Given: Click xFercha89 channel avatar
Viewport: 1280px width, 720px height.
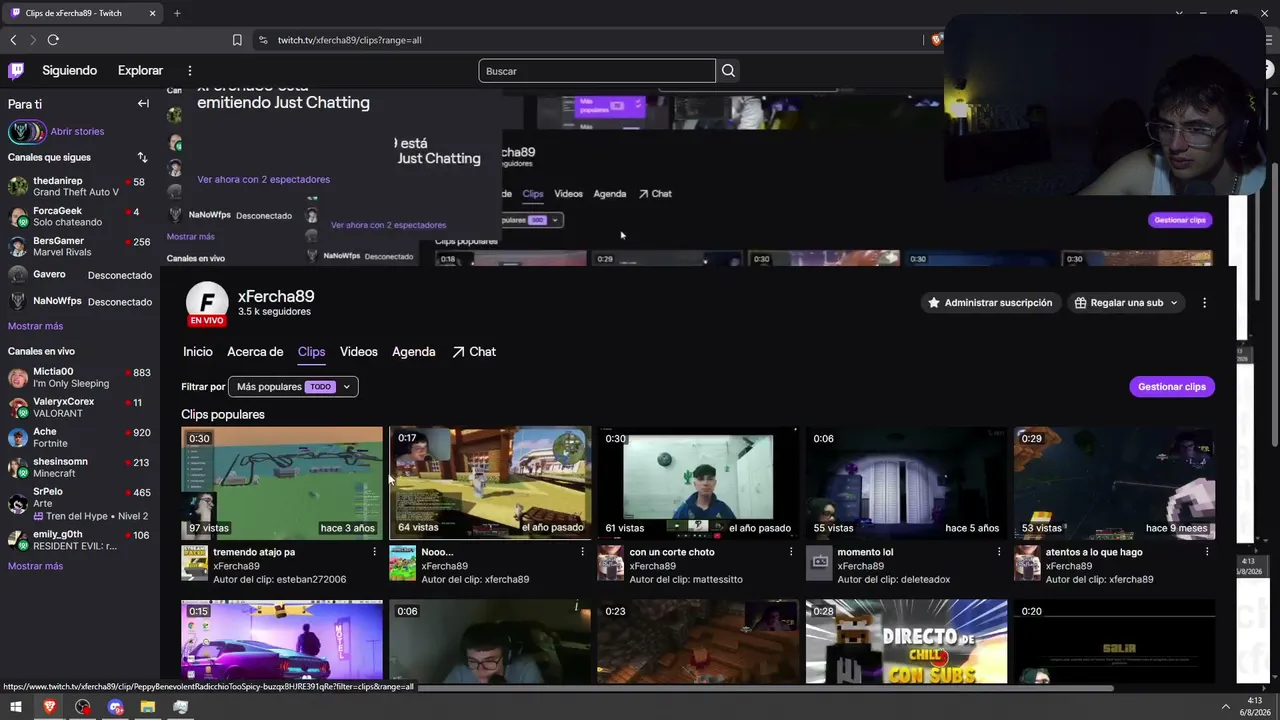Looking at the screenshot, I should (x=207, y=303).
